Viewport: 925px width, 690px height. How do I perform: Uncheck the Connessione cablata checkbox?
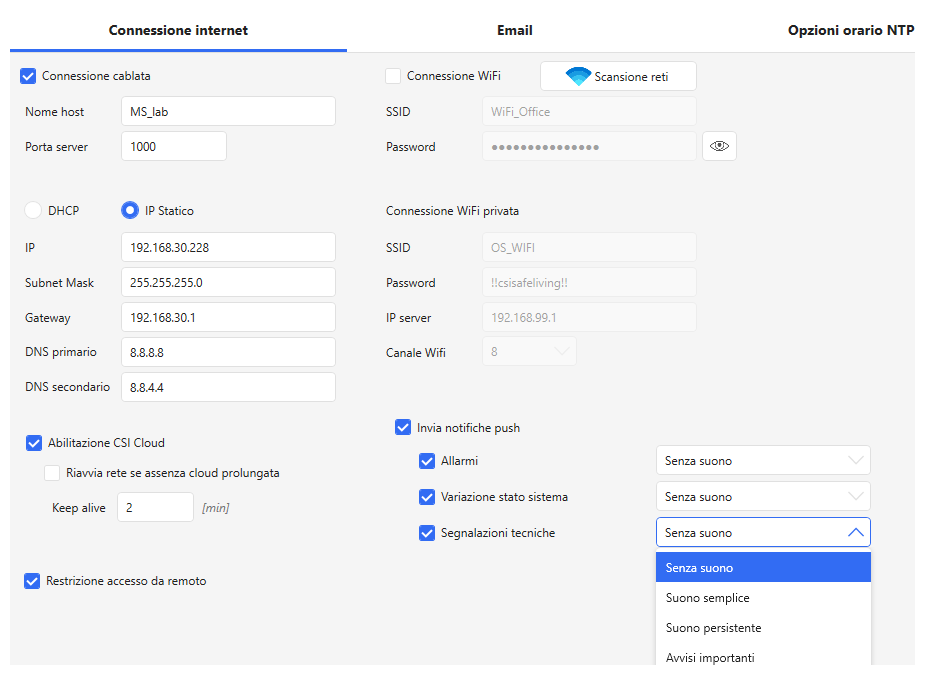28,76
